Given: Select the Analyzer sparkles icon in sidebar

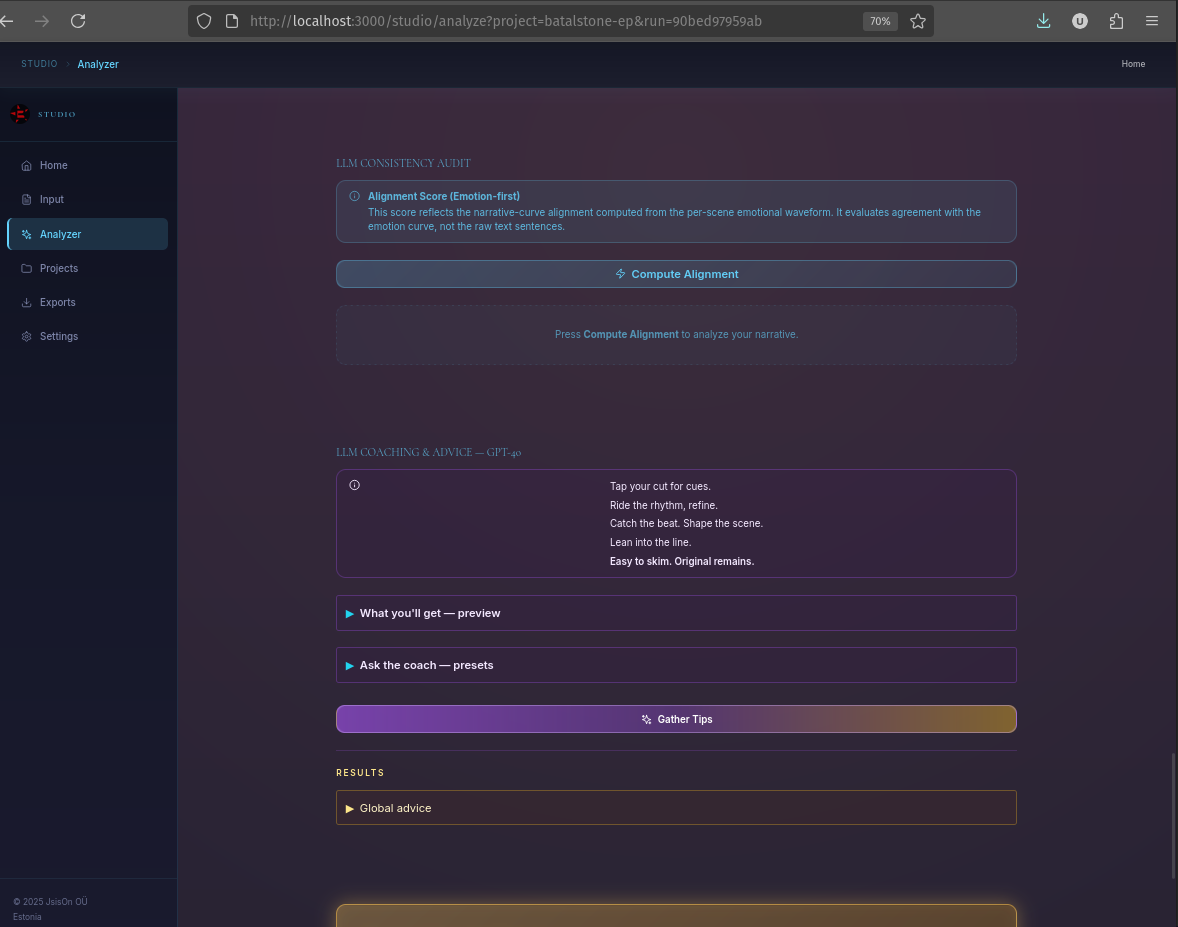Looking at the screenshot, I should pos(26,234).
